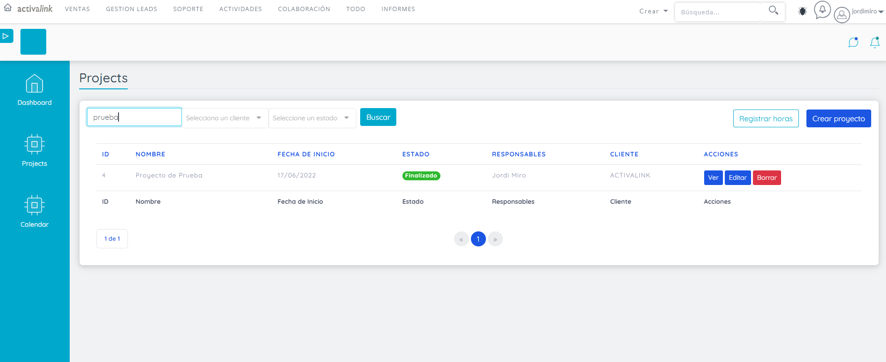
Task: Click the bug report icon
Action: point(802,11)
